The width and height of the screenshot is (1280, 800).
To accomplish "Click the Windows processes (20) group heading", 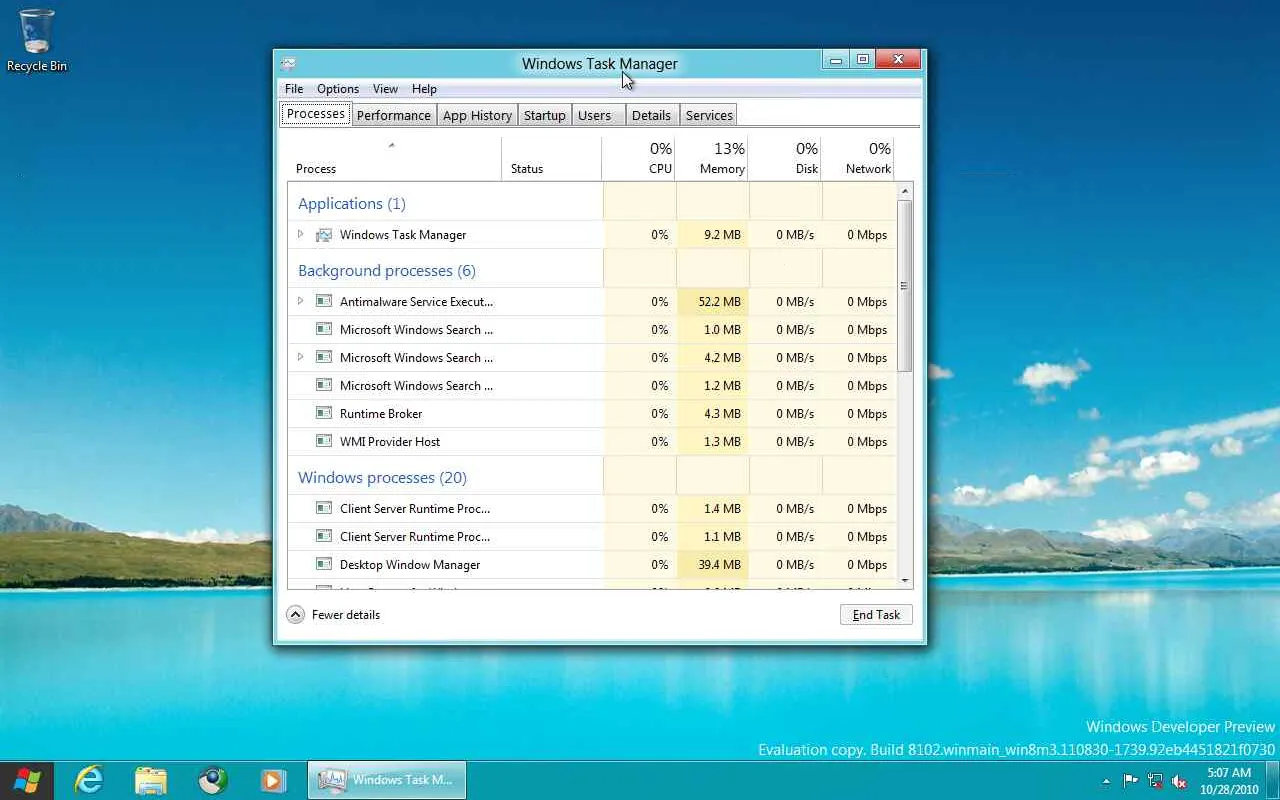I will (x=382, y=478).
